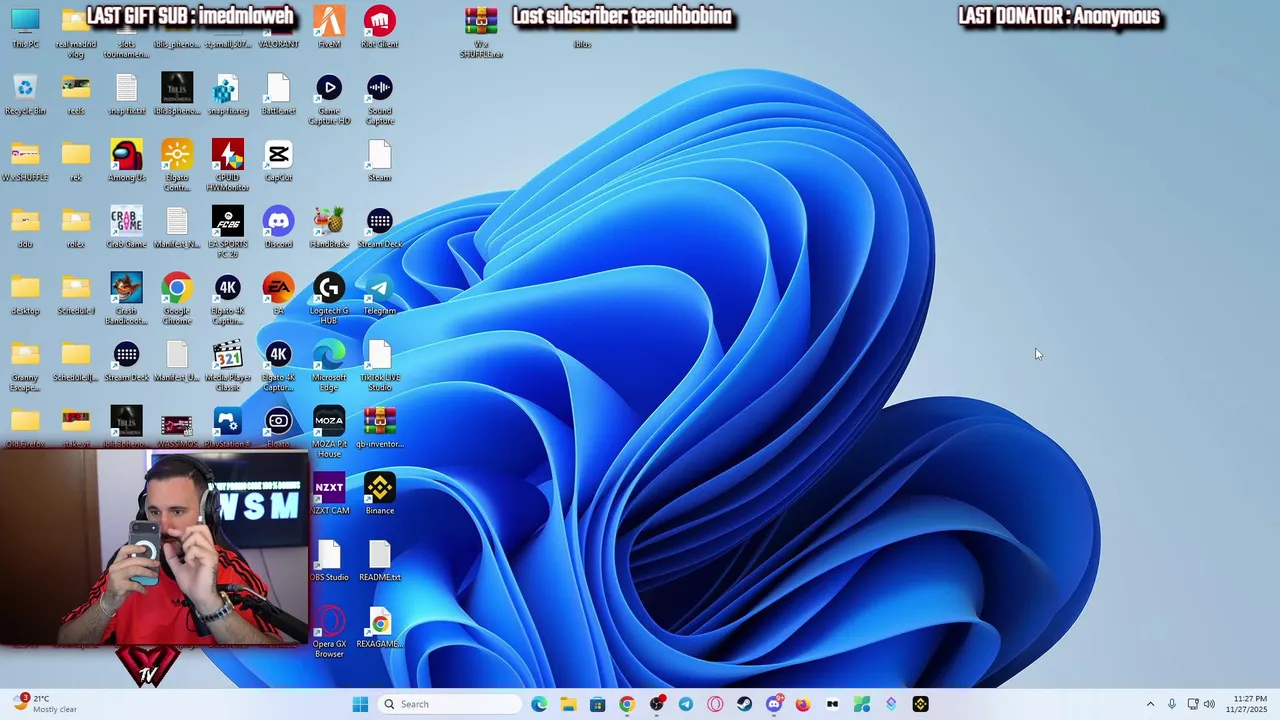
Task: Select the Manifest_N file on desktop
Action: [x=177, y=228]
